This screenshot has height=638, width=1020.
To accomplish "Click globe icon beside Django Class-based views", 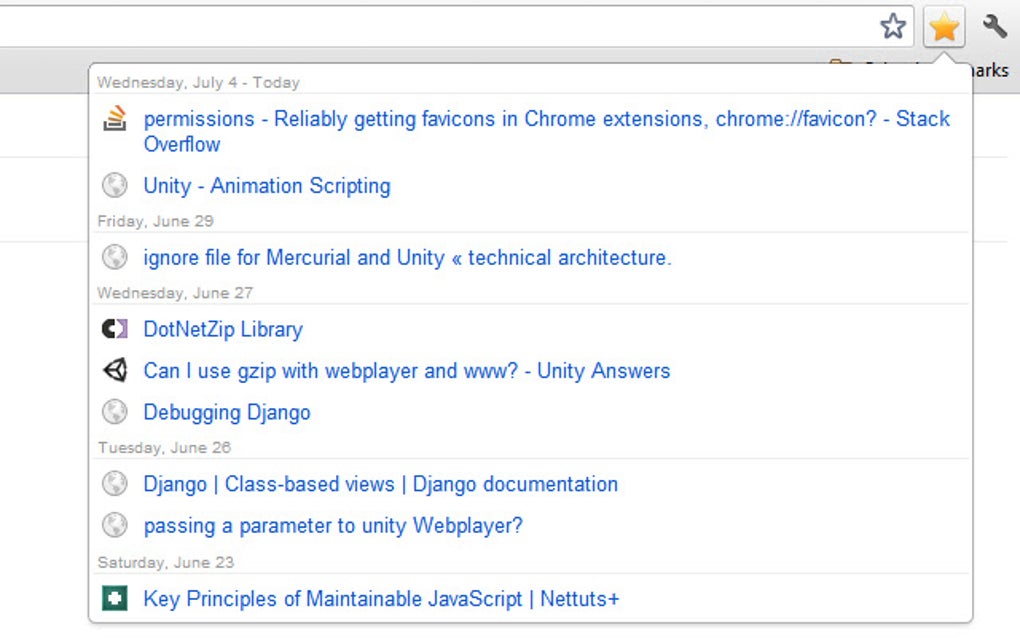I will pos(115,484).
